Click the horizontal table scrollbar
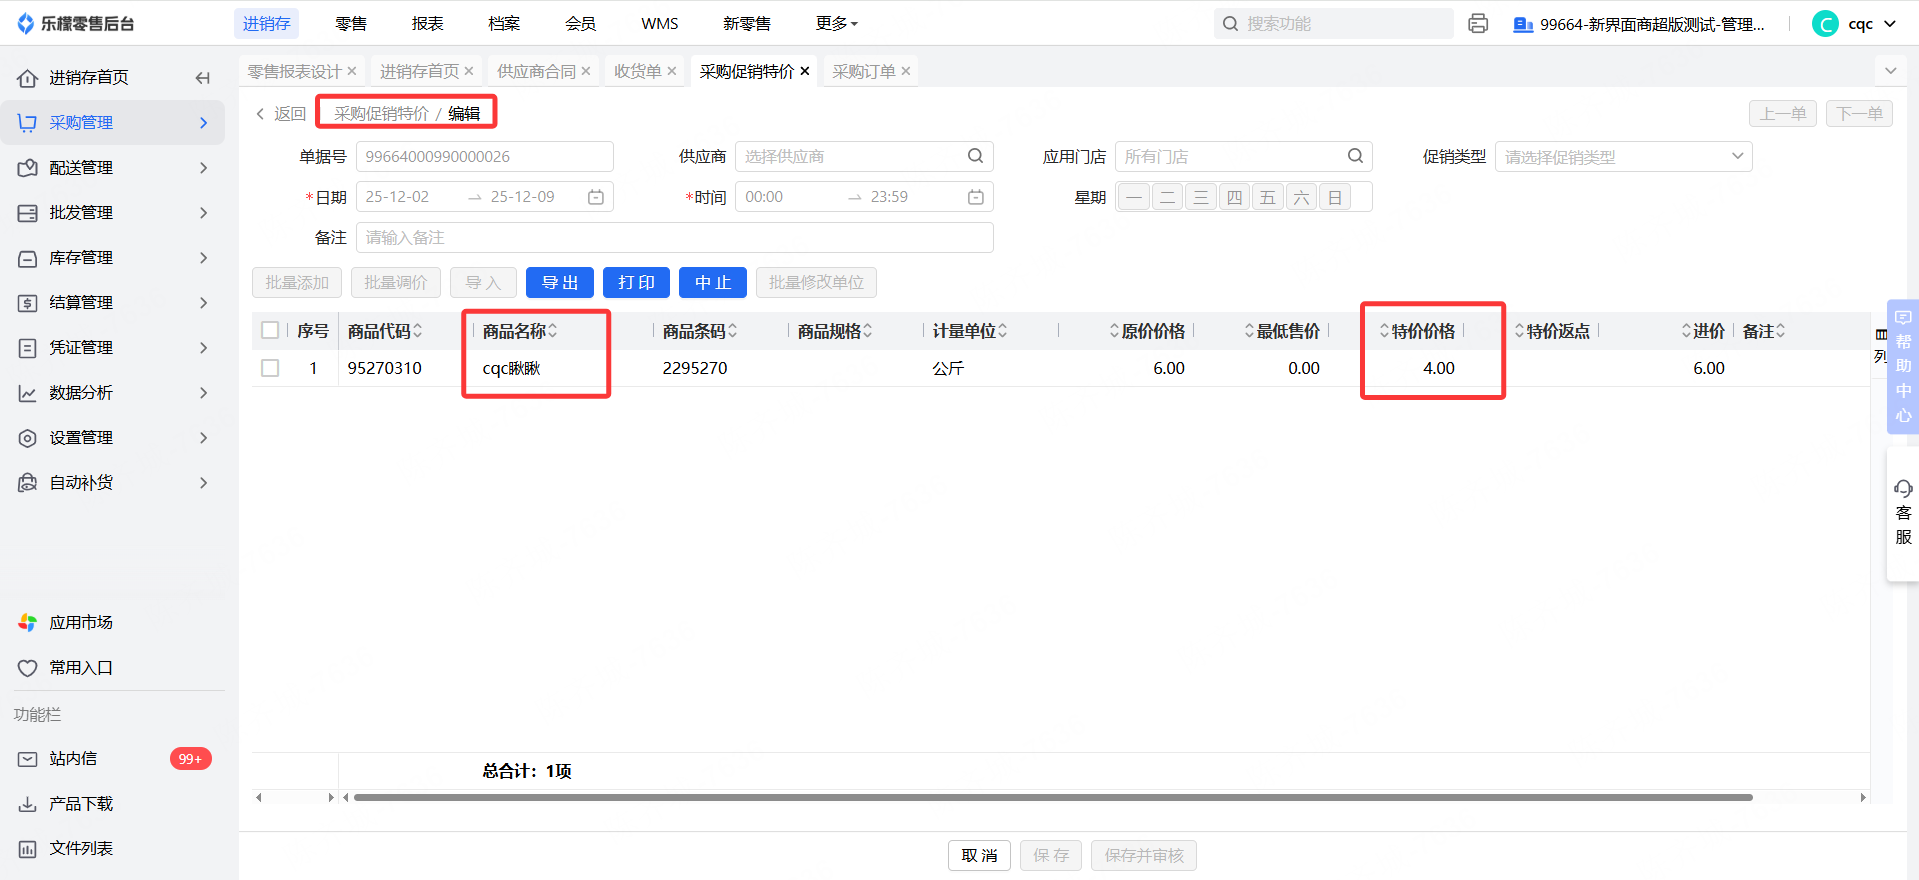The height and width of the screenshot is (880, 1919). (1053, 797)
